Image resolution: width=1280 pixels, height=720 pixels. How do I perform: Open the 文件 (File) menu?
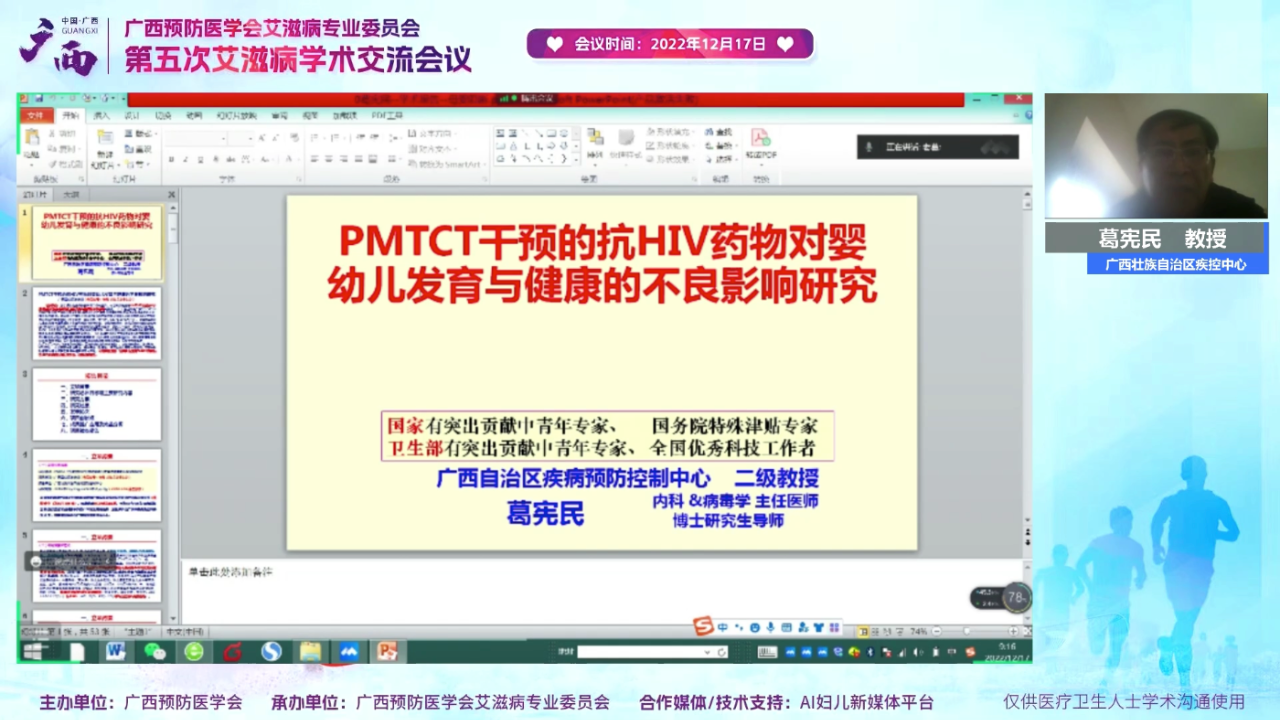(x=38, y=115)
